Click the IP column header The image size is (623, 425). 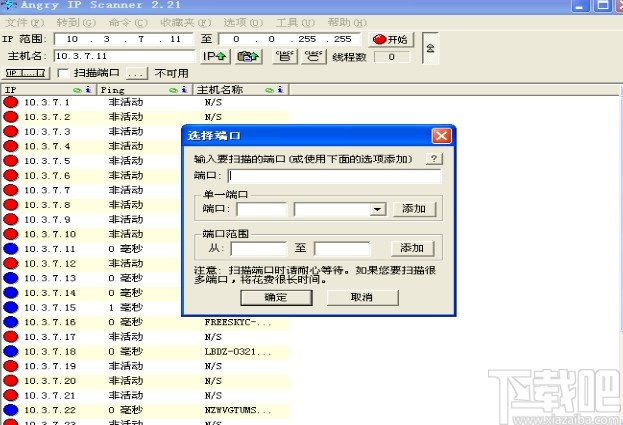pyautogui.click(x=49, y=90)
